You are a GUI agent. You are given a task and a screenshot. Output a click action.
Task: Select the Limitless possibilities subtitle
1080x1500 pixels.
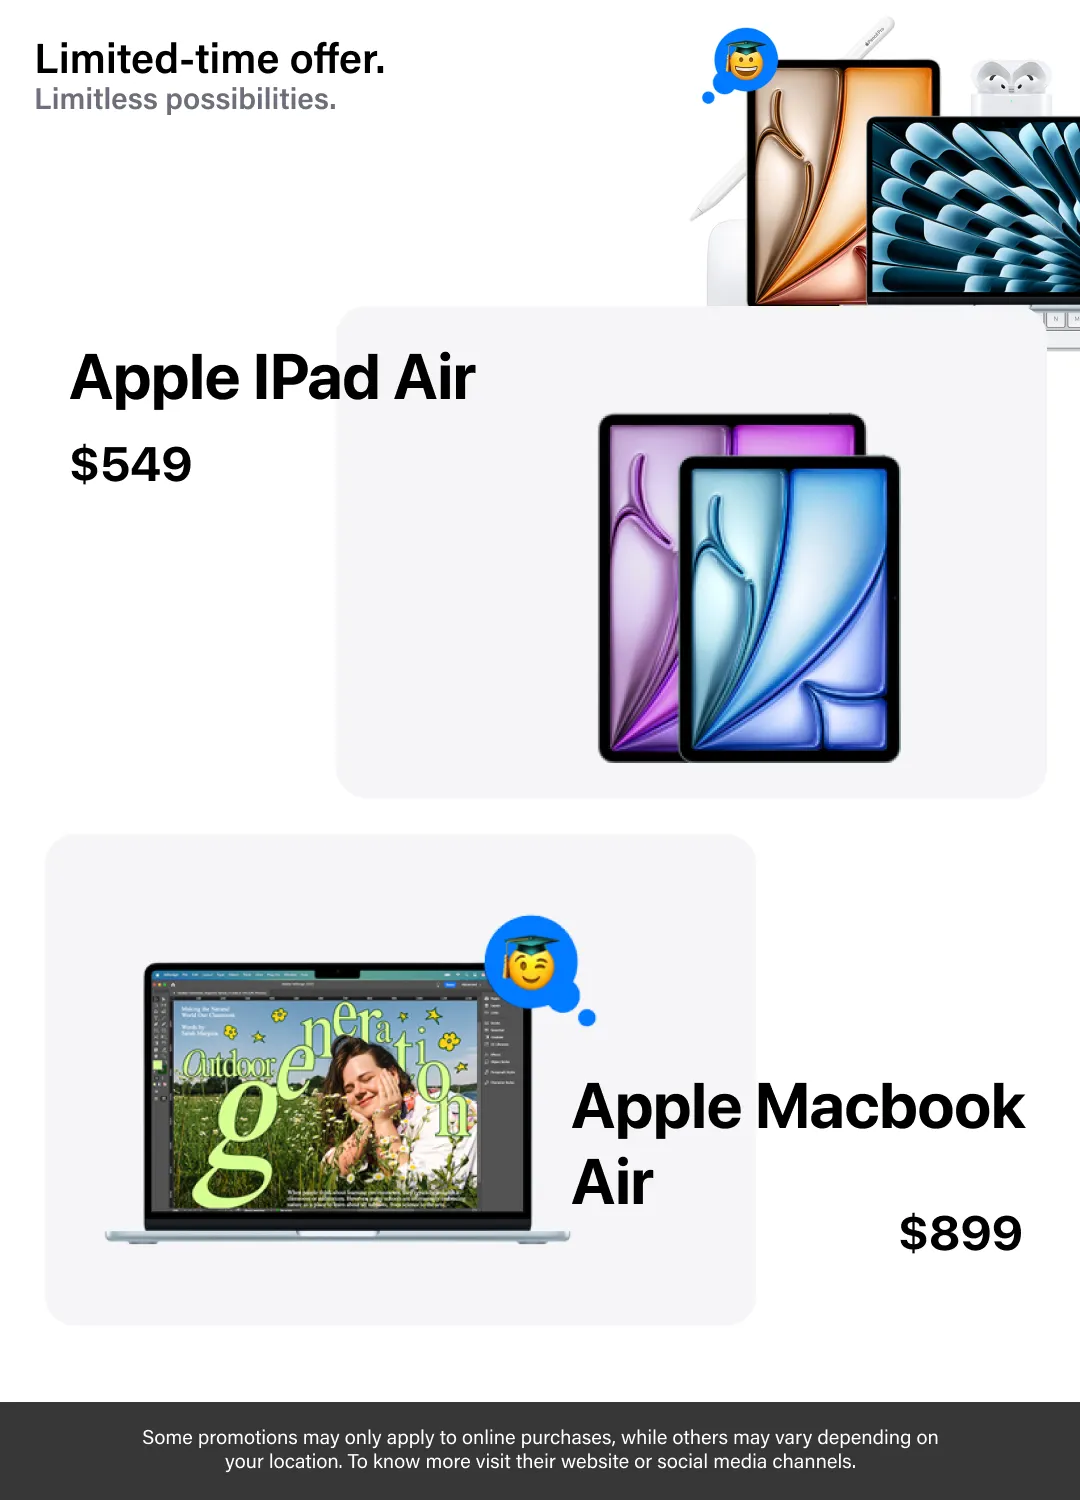coord(185,99)
